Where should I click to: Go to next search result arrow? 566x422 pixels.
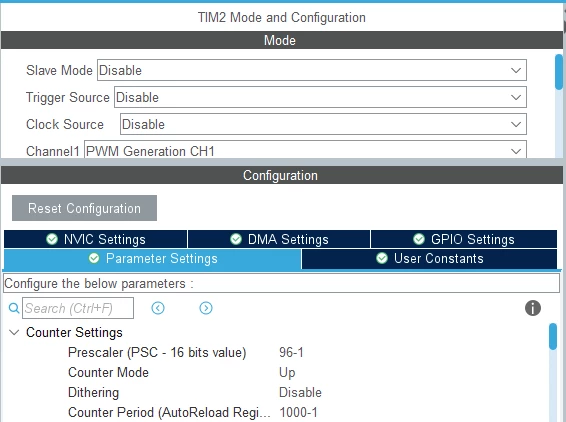(206, 308)
